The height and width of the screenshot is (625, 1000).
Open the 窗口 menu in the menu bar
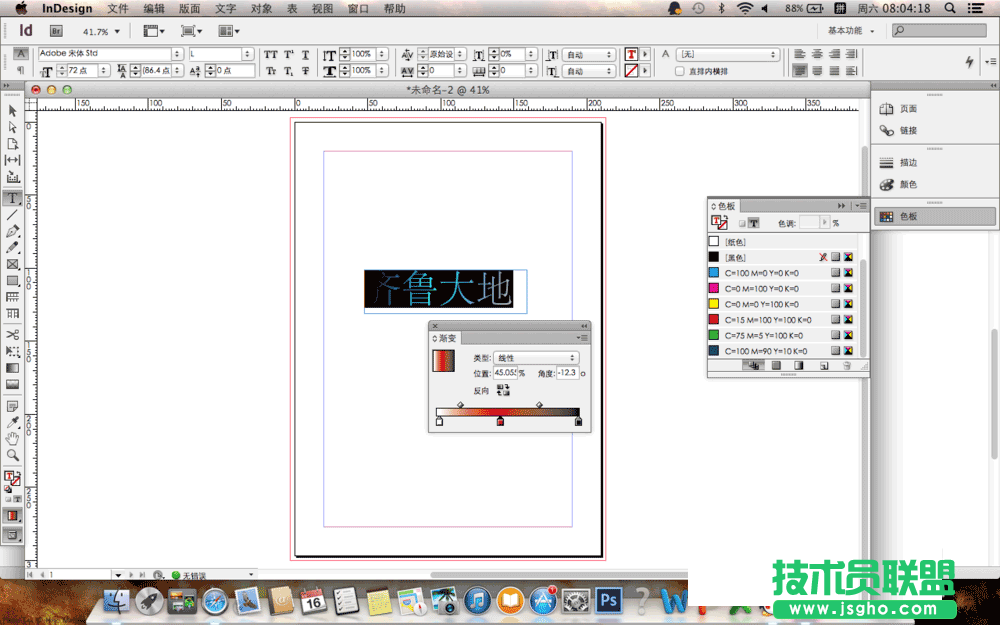click(x=356, y=8)
